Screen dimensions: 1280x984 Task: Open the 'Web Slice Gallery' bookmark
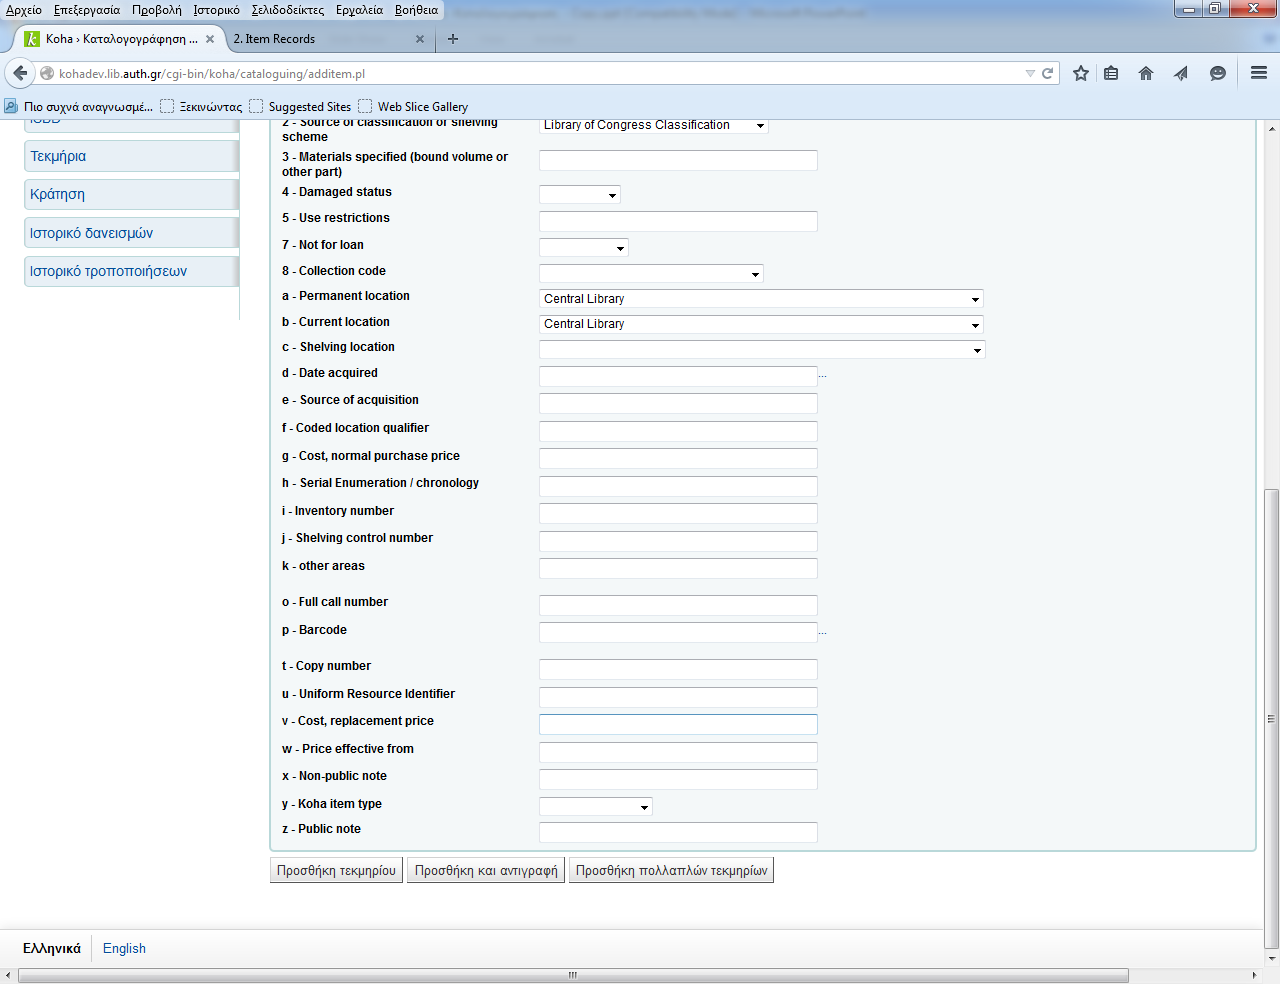413,106
